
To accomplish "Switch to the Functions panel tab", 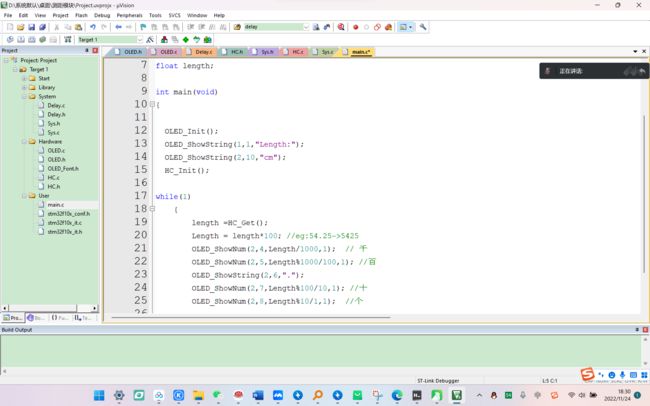I will point(59,318).
